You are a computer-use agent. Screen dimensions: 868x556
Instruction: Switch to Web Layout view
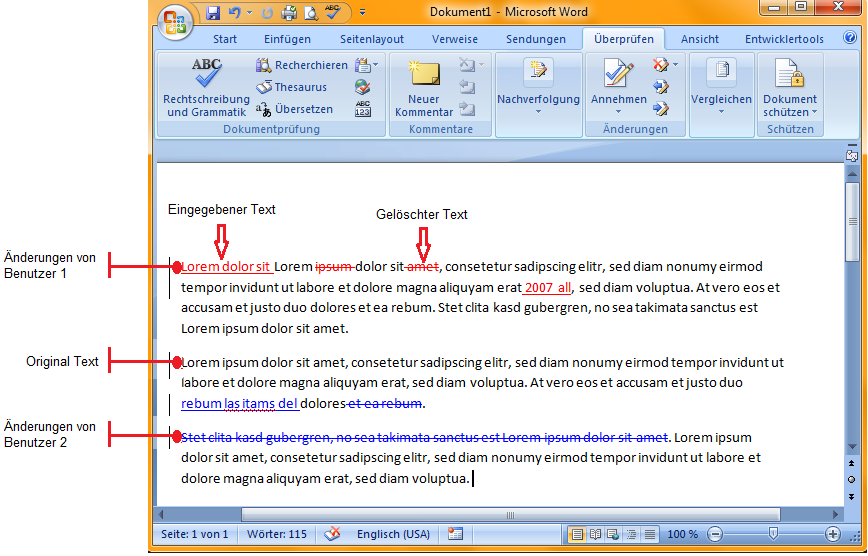coord(613,534)
